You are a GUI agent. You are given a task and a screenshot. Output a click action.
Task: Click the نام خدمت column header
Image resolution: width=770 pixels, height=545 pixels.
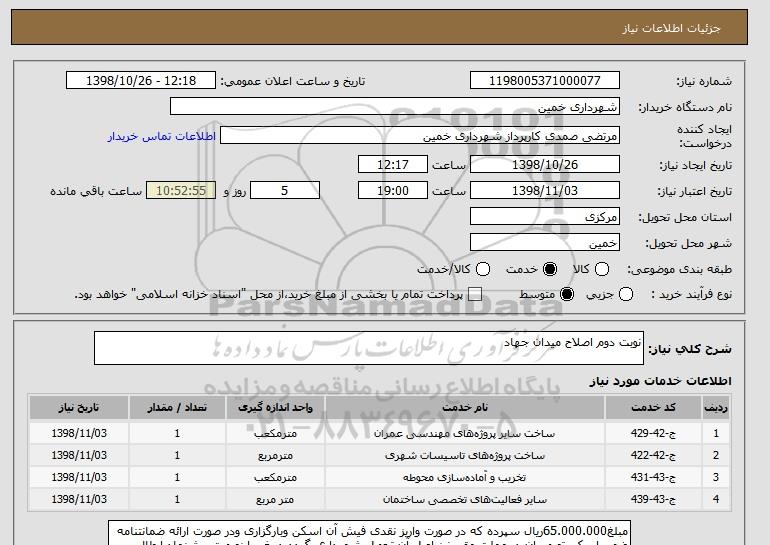click(465, 408)
